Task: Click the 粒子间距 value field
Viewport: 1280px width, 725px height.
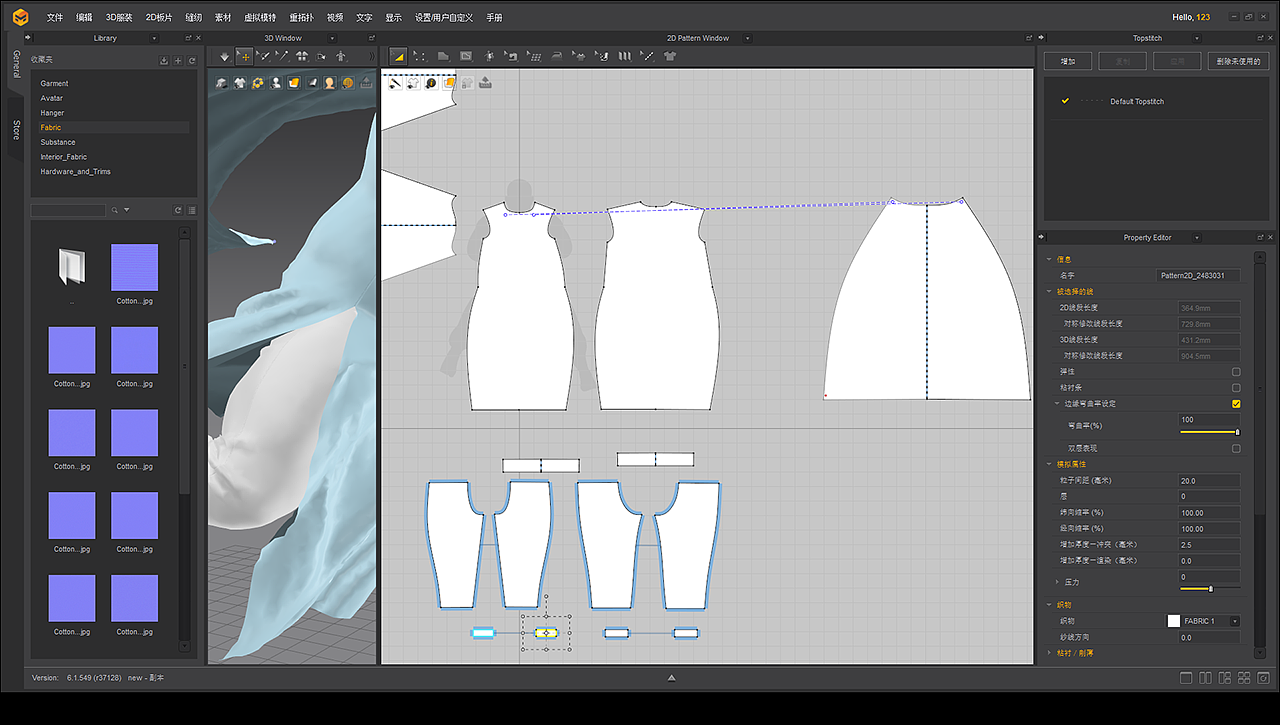Action: (1210, 481)
